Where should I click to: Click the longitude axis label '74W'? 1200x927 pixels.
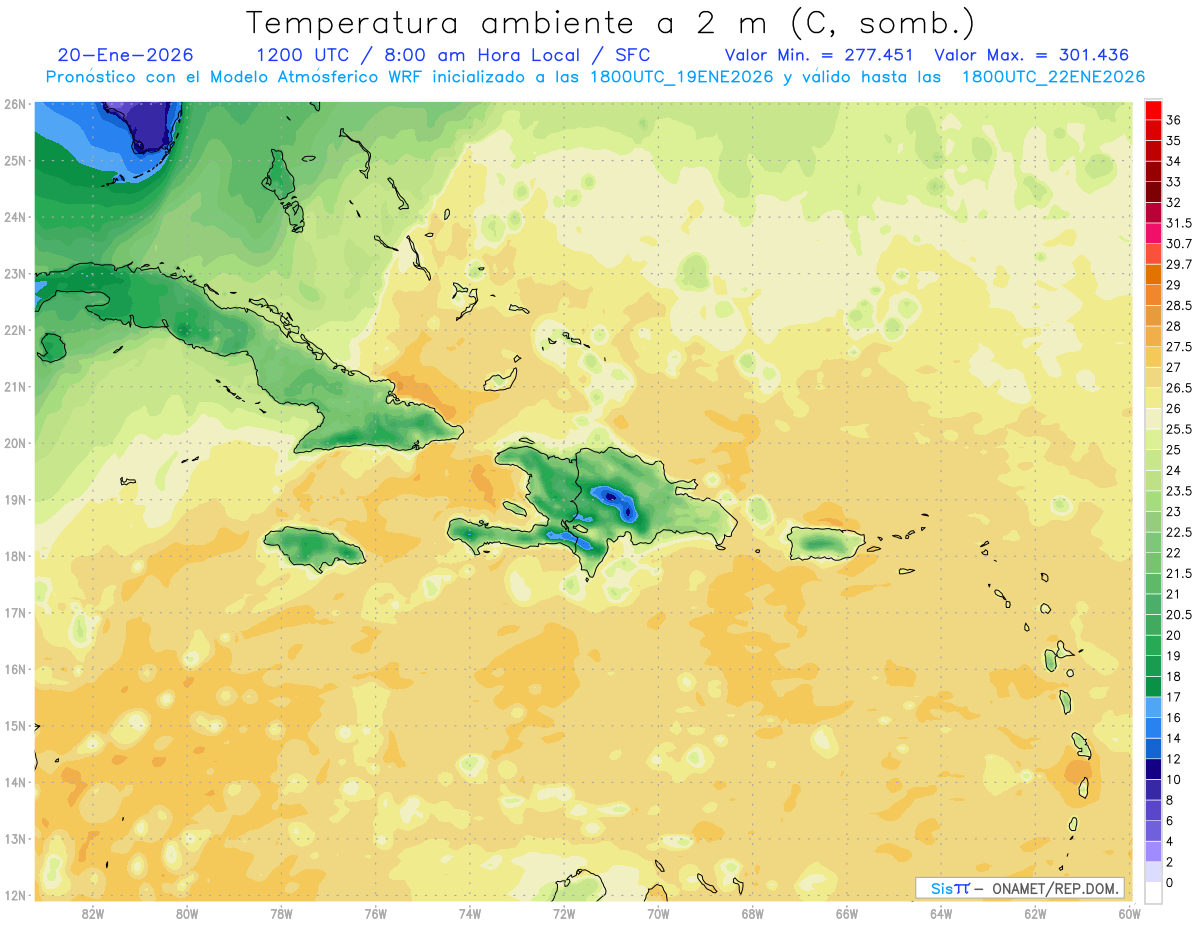pyautogui.click(x=469, y=914)
